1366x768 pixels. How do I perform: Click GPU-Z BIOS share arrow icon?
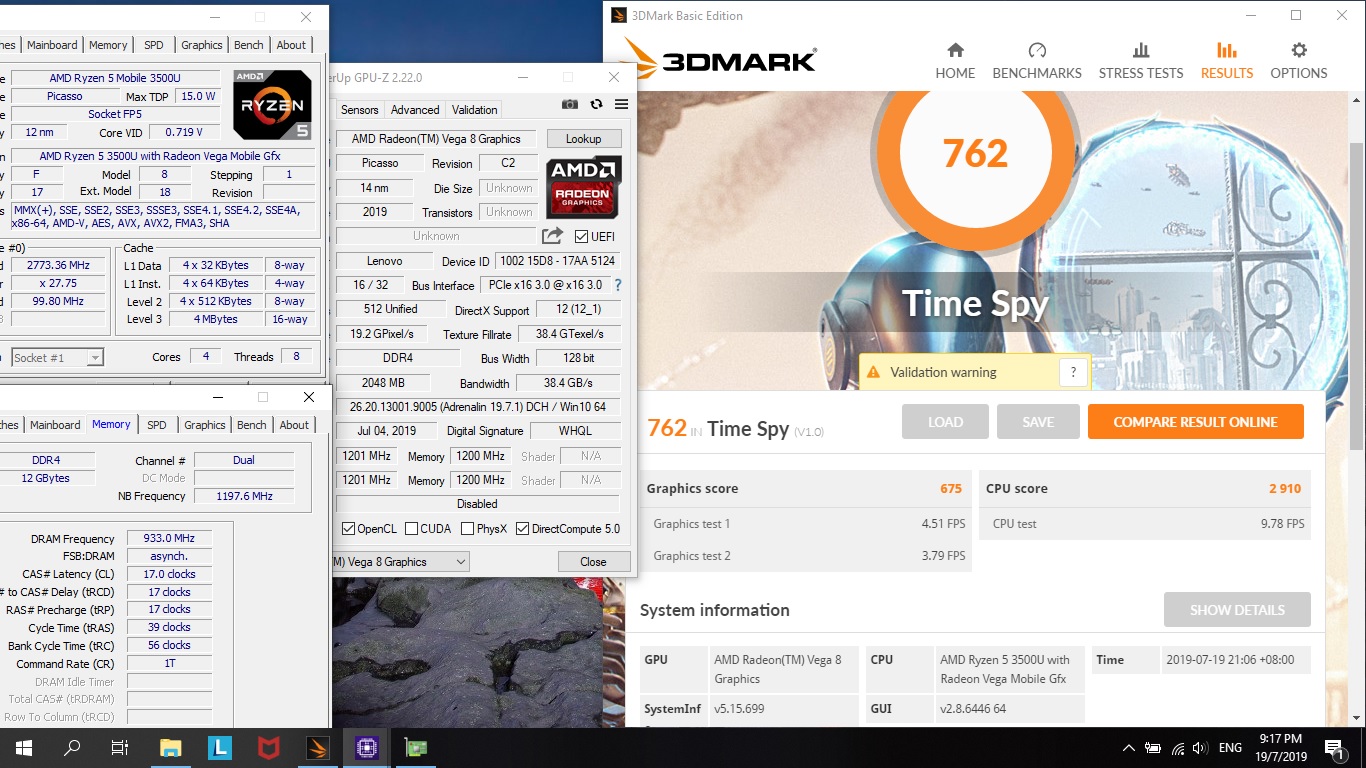pos(552,236)
